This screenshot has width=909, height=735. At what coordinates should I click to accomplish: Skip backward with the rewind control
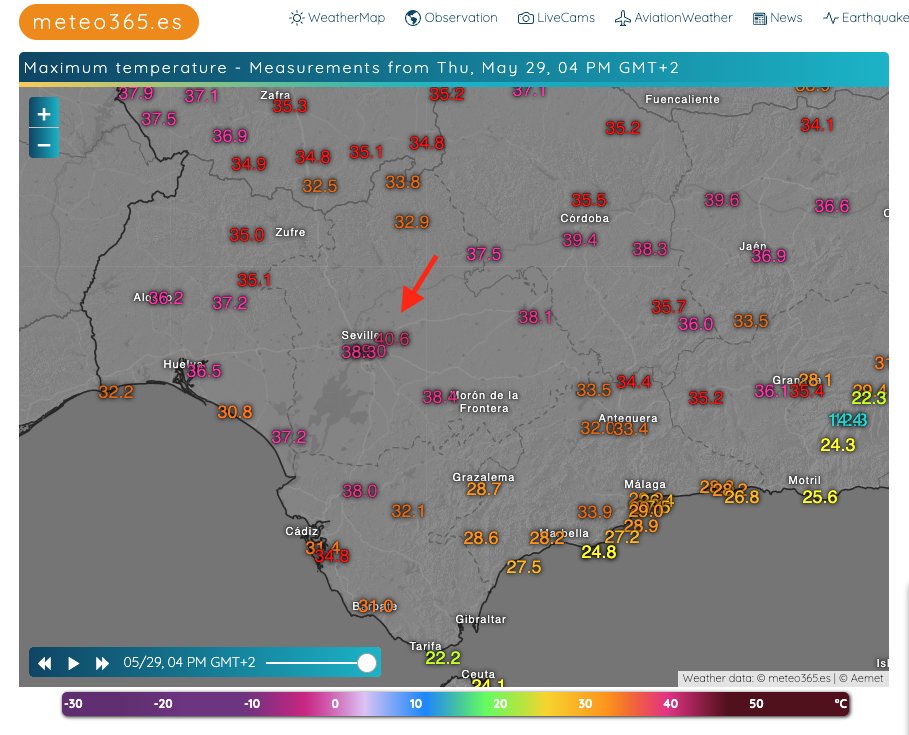[x=44, y=663]
